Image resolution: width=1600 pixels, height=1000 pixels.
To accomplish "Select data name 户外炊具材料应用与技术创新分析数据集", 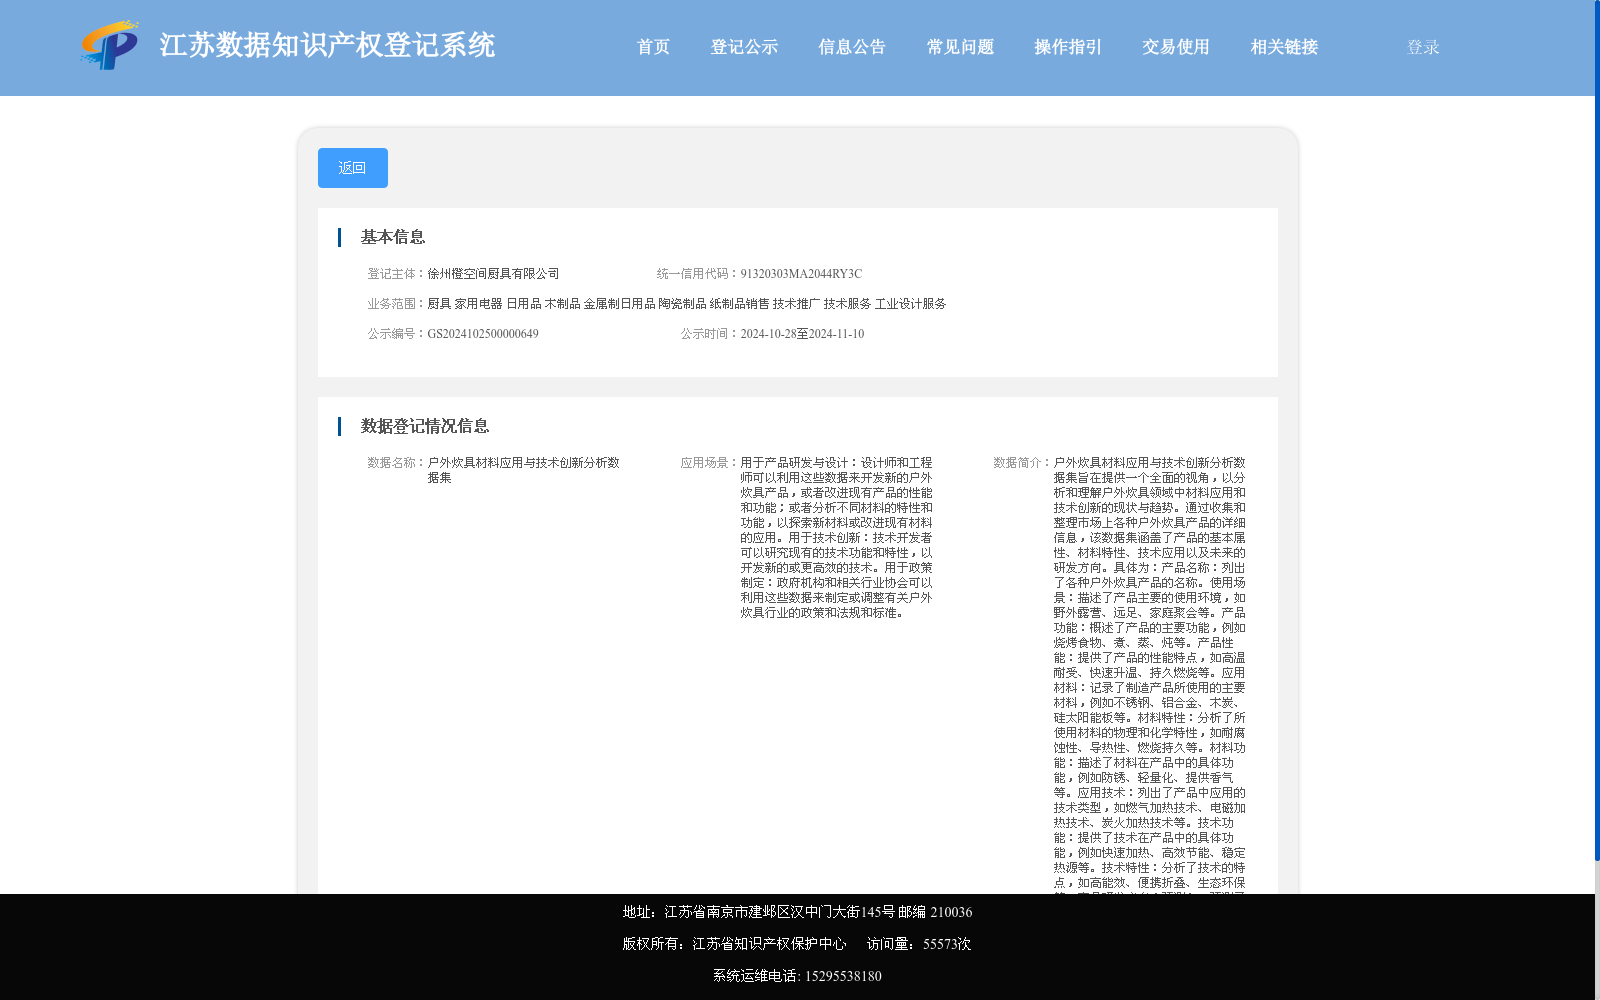I will click(x=523, y=470).
